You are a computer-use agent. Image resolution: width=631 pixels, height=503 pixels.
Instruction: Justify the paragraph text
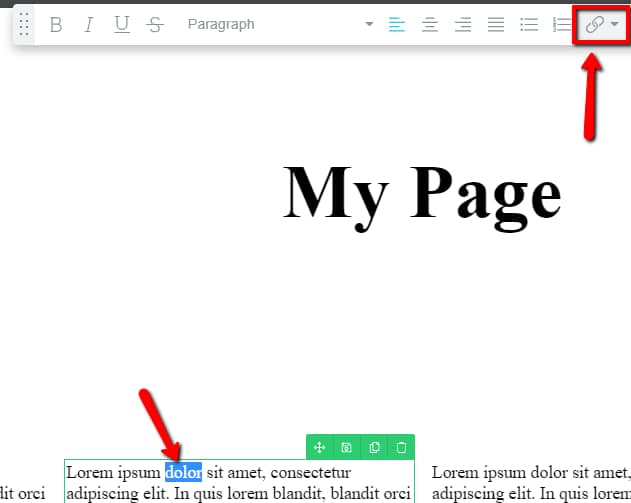coord(496,25)
